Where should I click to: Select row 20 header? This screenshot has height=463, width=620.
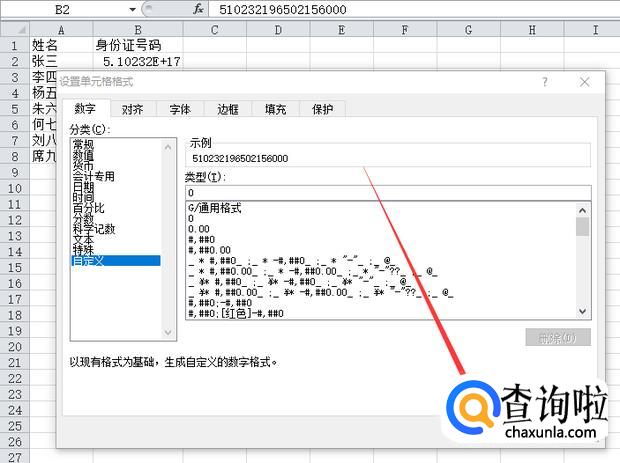coord(15,347)
